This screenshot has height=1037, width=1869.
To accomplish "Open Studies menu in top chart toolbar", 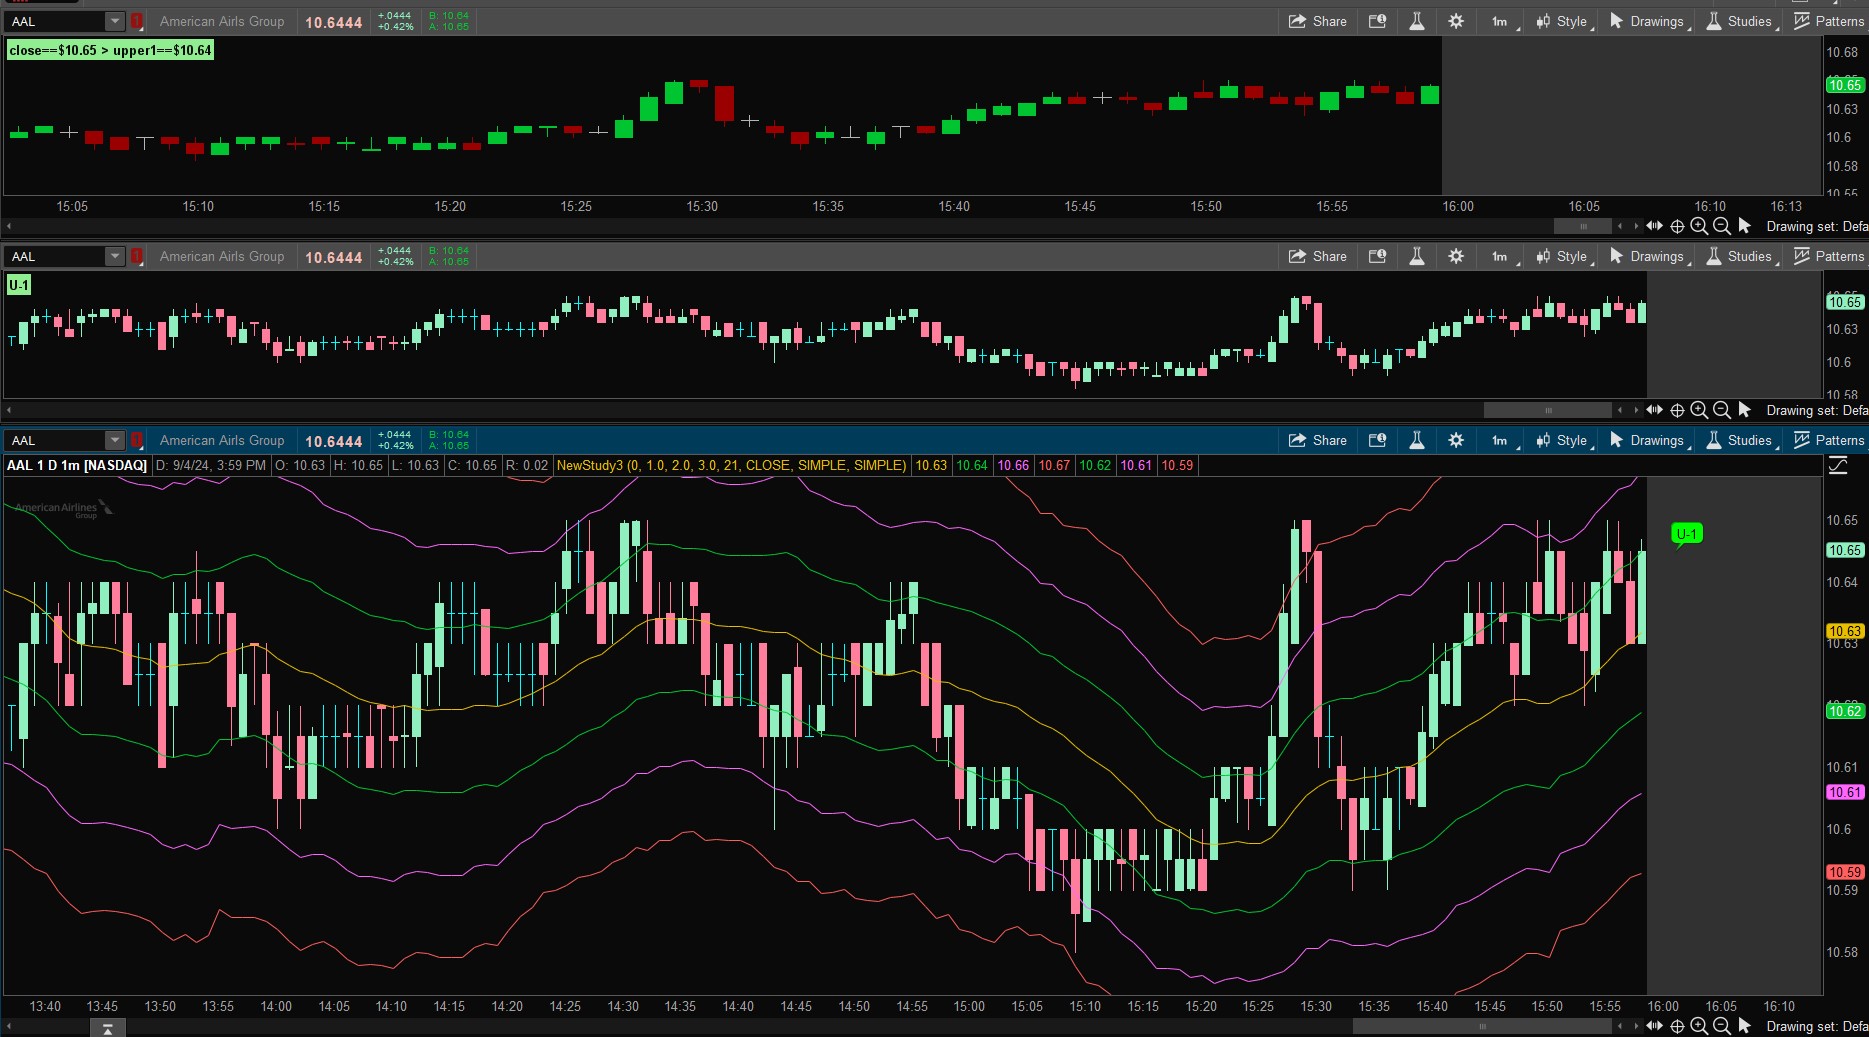I will [x=1742, y=21].
